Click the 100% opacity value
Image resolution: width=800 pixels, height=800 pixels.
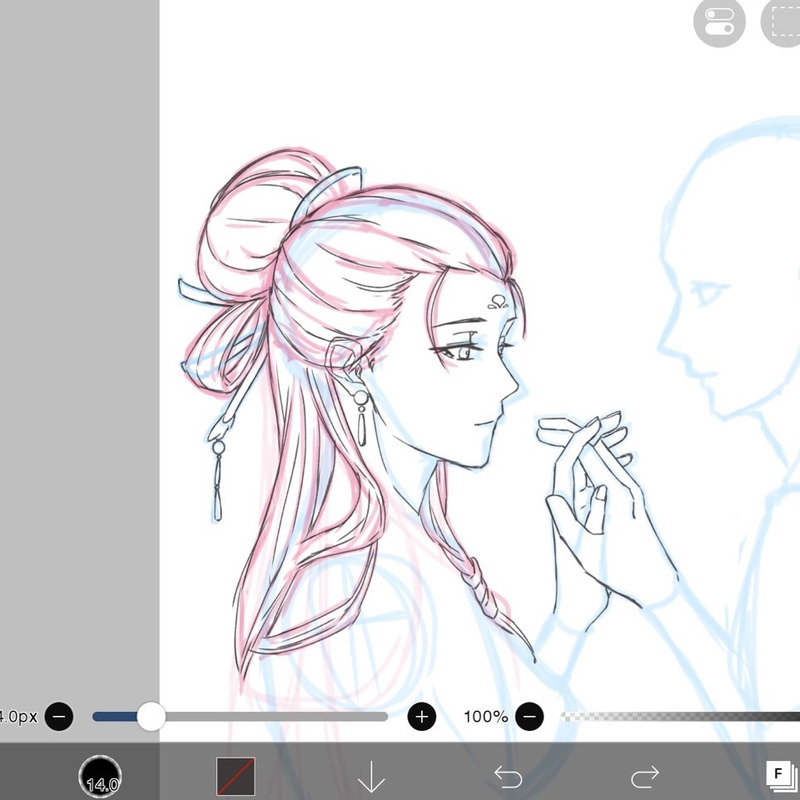point(485,717)
